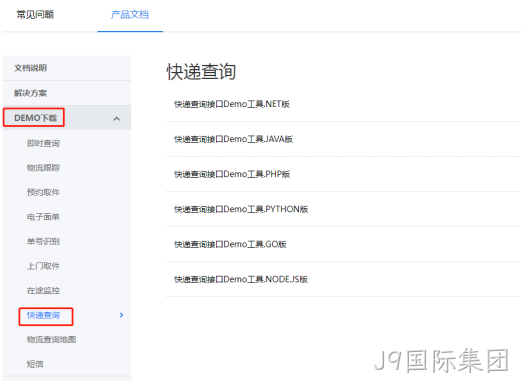Select 在途监控 in the sidebar
This screenshot has width=521, height=383.
[x=43, y=291]
